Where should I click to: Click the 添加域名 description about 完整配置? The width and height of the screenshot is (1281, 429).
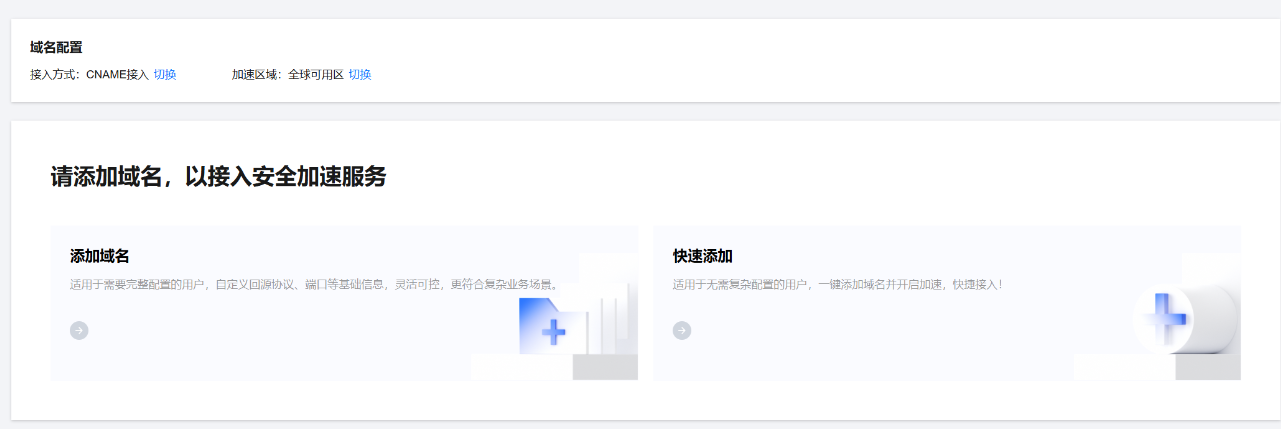click(315, 284)
